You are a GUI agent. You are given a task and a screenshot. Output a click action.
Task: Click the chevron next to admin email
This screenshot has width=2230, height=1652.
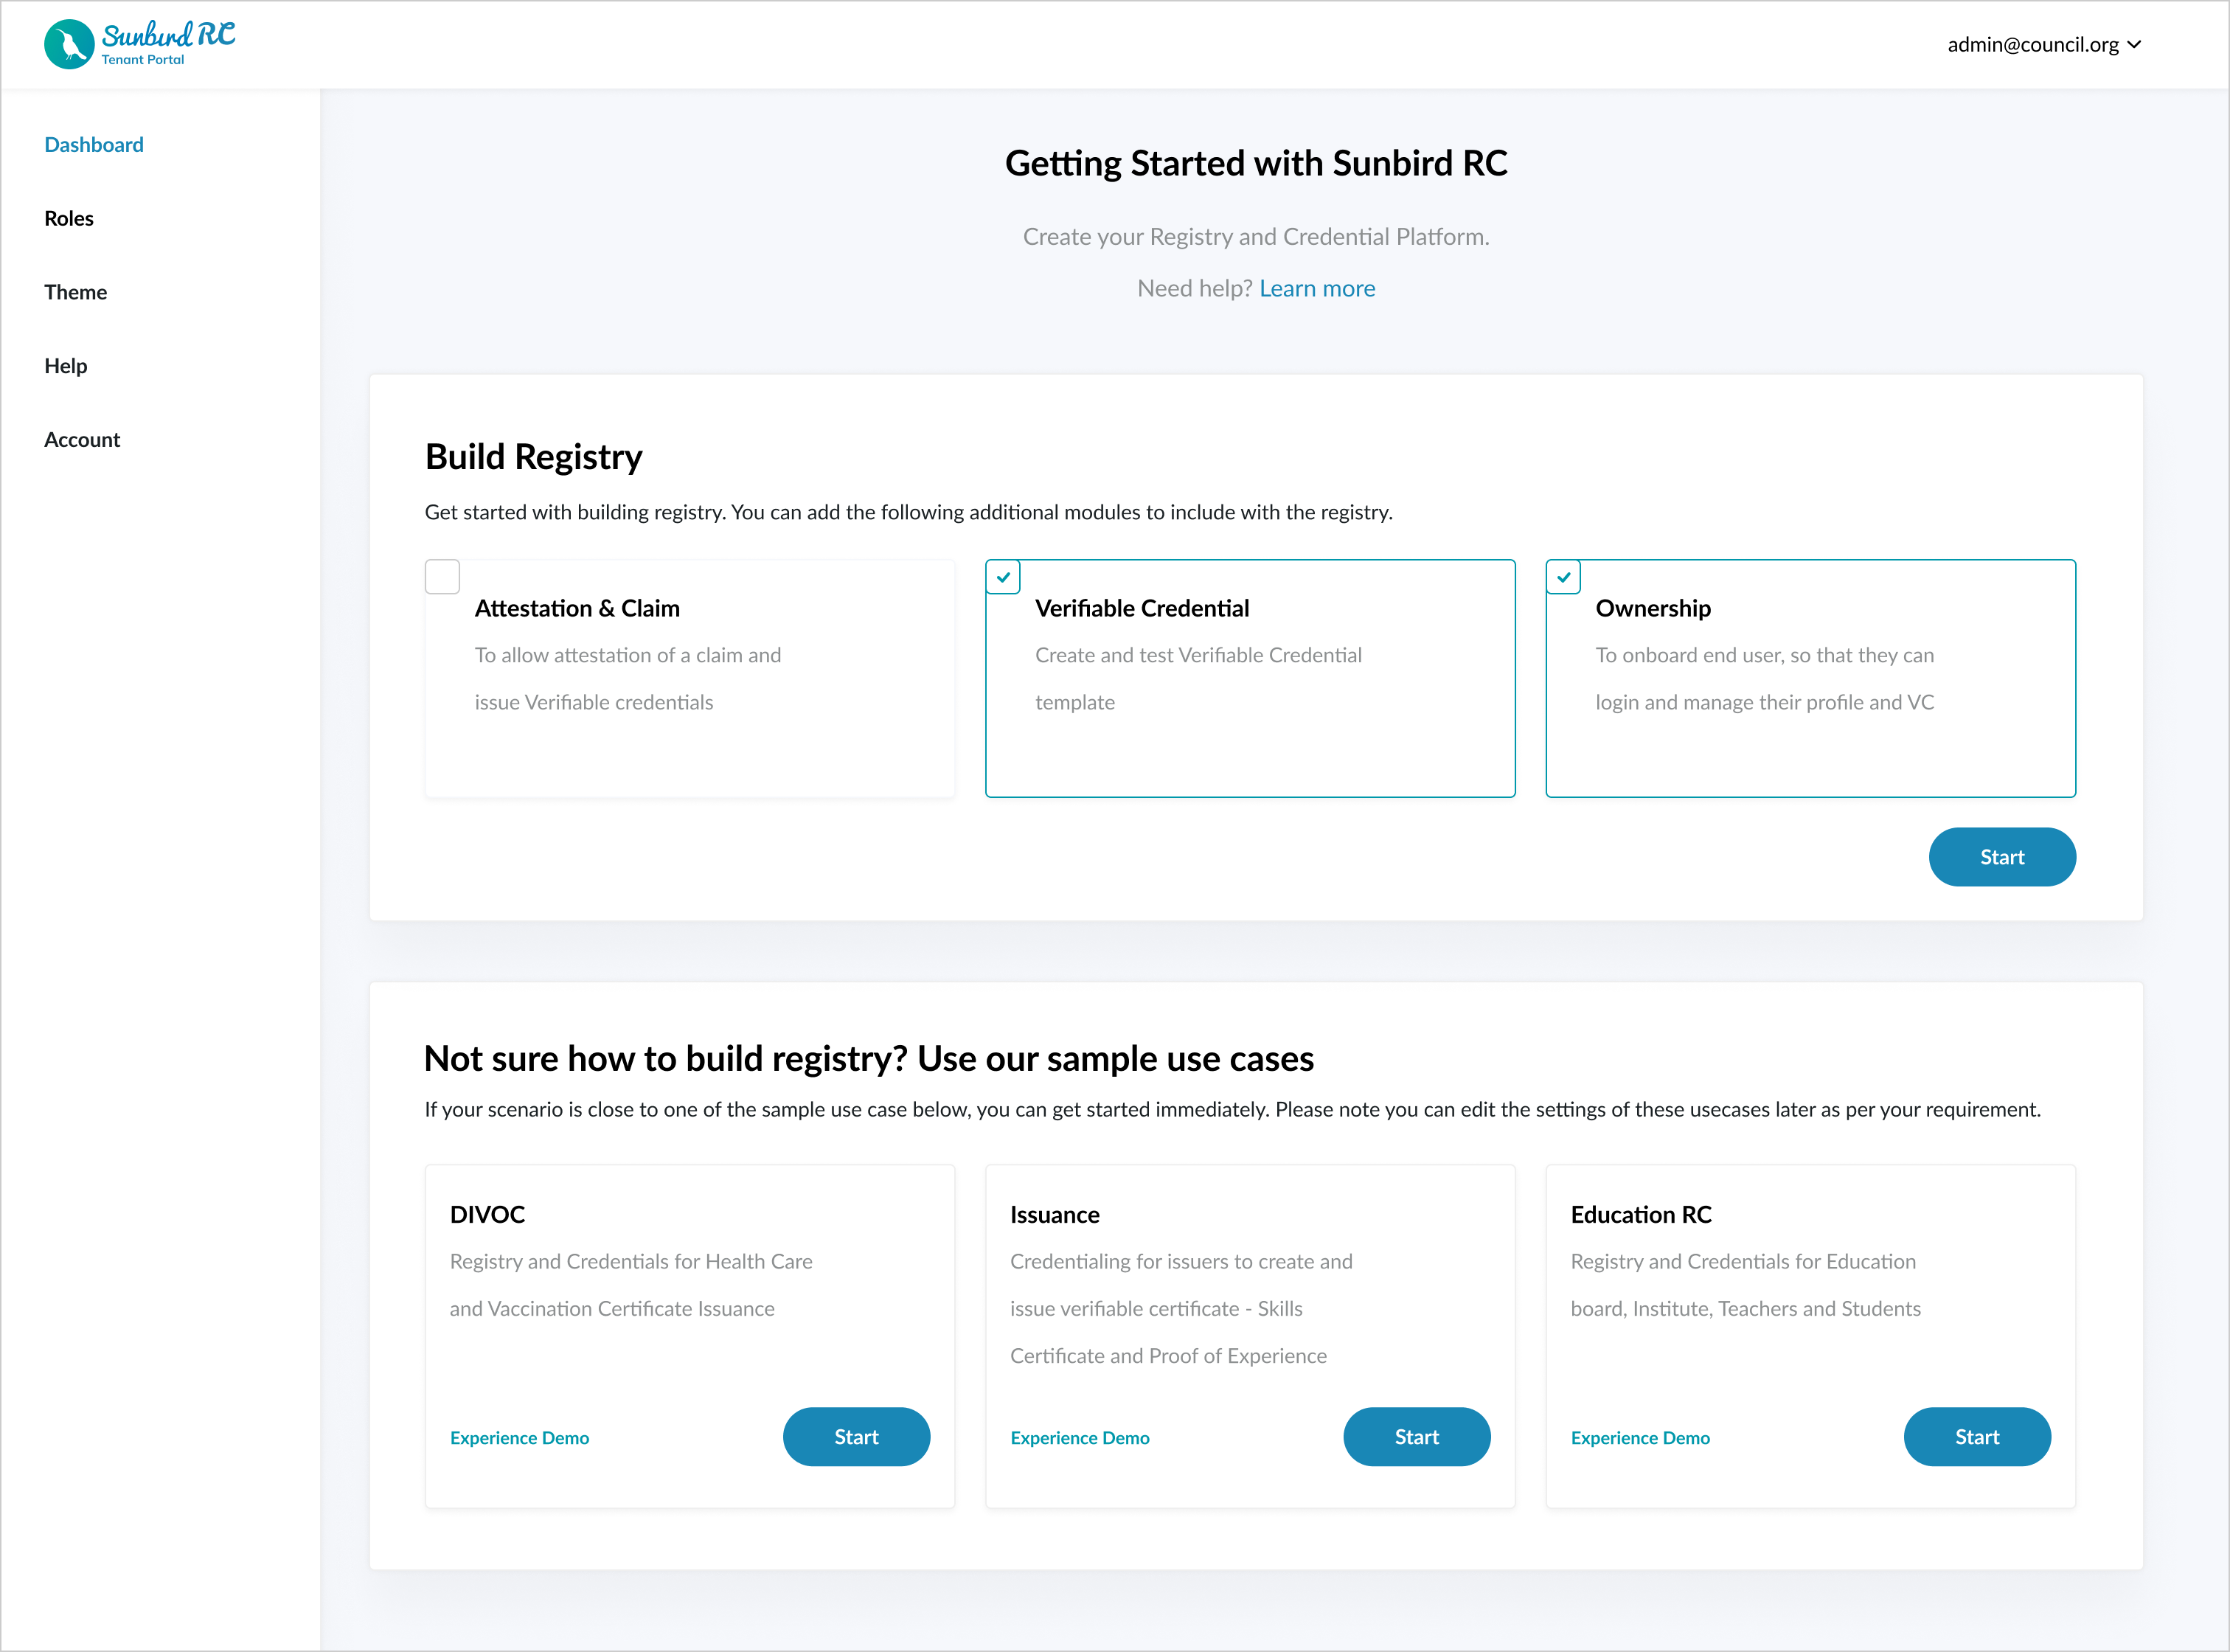[2135, 45]
